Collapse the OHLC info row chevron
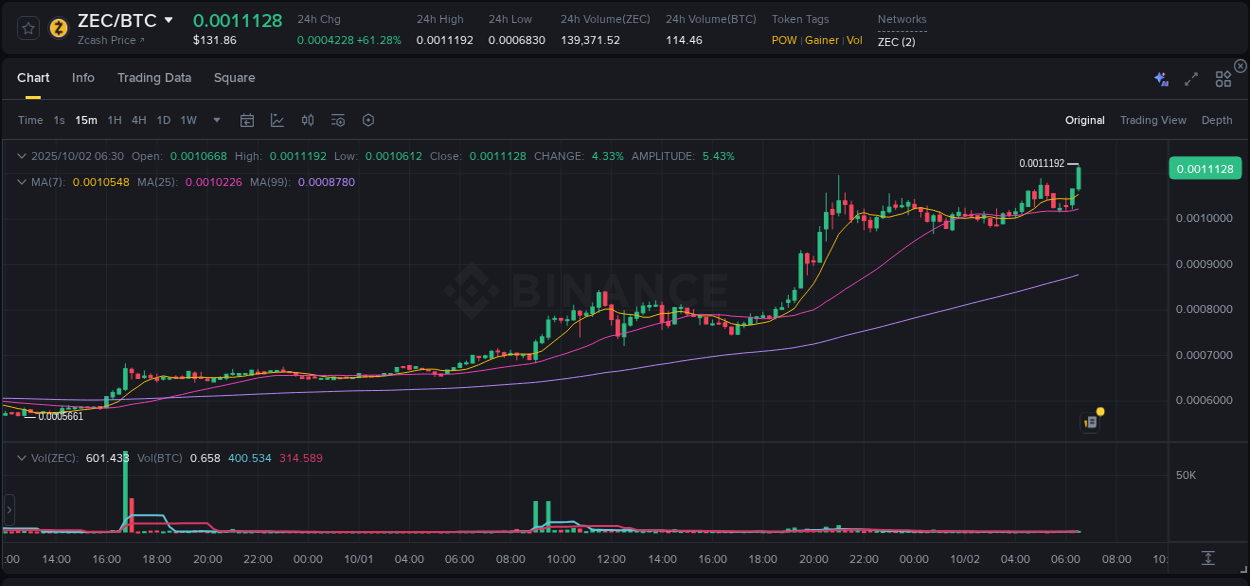This screenshot has width=1250, height=586. [21, 156]
